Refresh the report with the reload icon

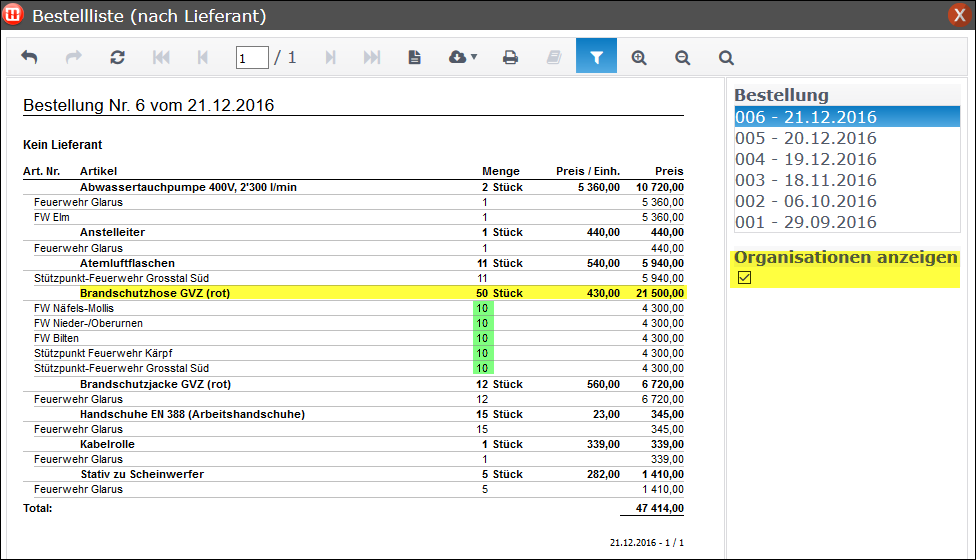117,58
